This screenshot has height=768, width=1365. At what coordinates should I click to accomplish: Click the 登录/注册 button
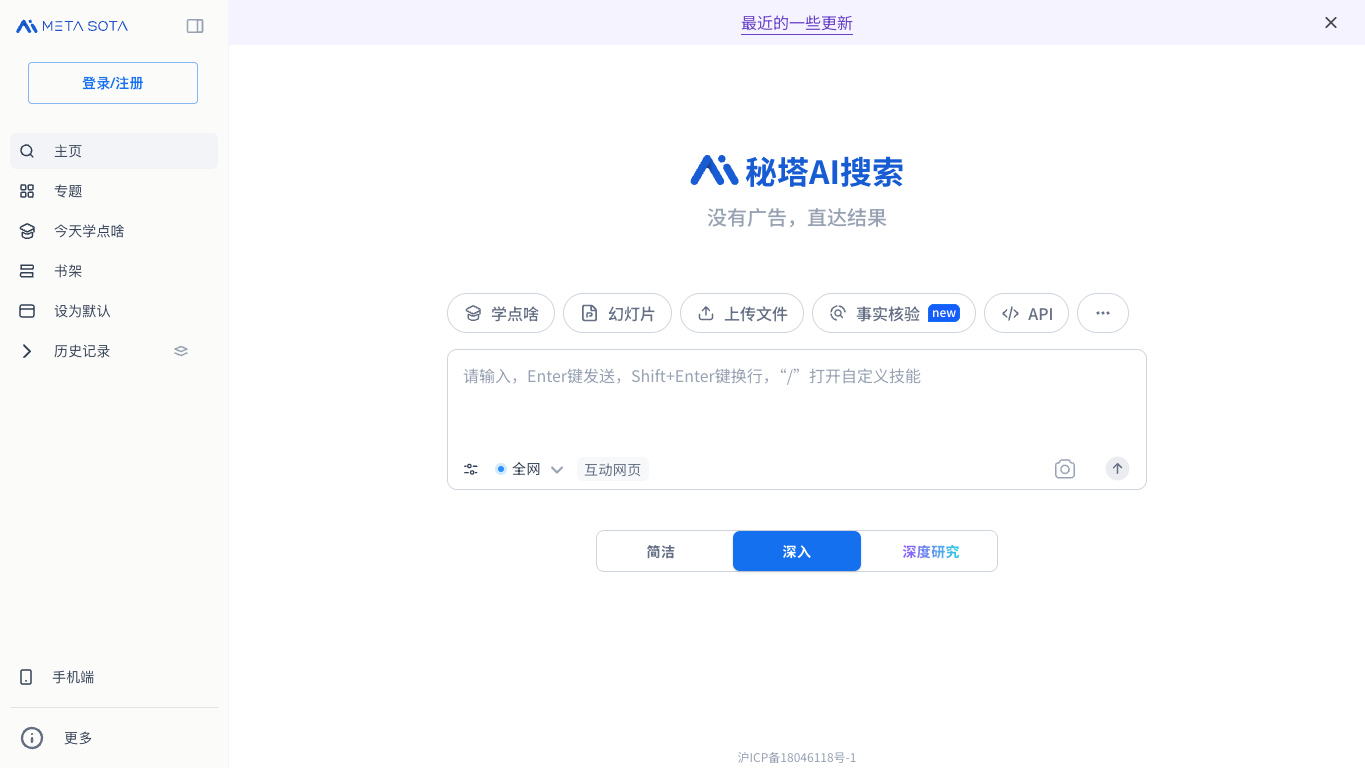[113, 83]
